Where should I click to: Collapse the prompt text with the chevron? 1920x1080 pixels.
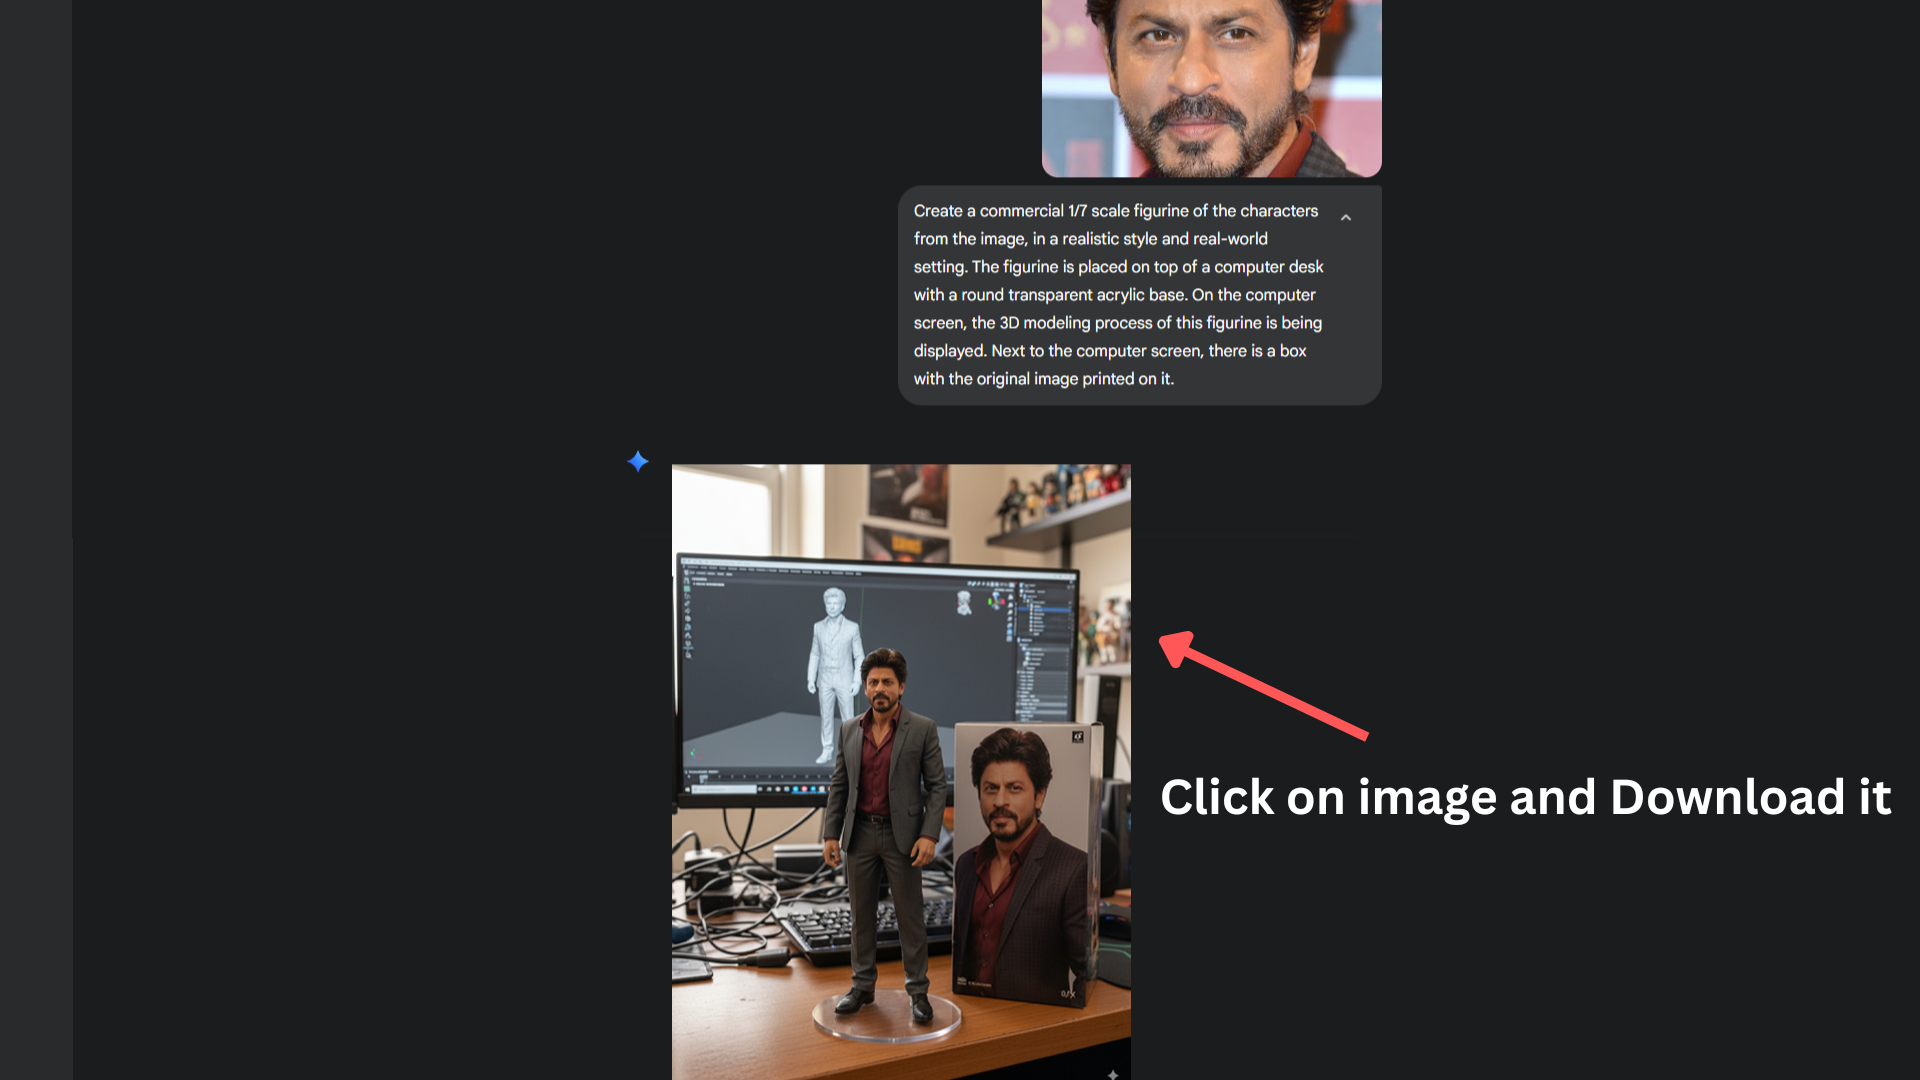coord(1346,217)
